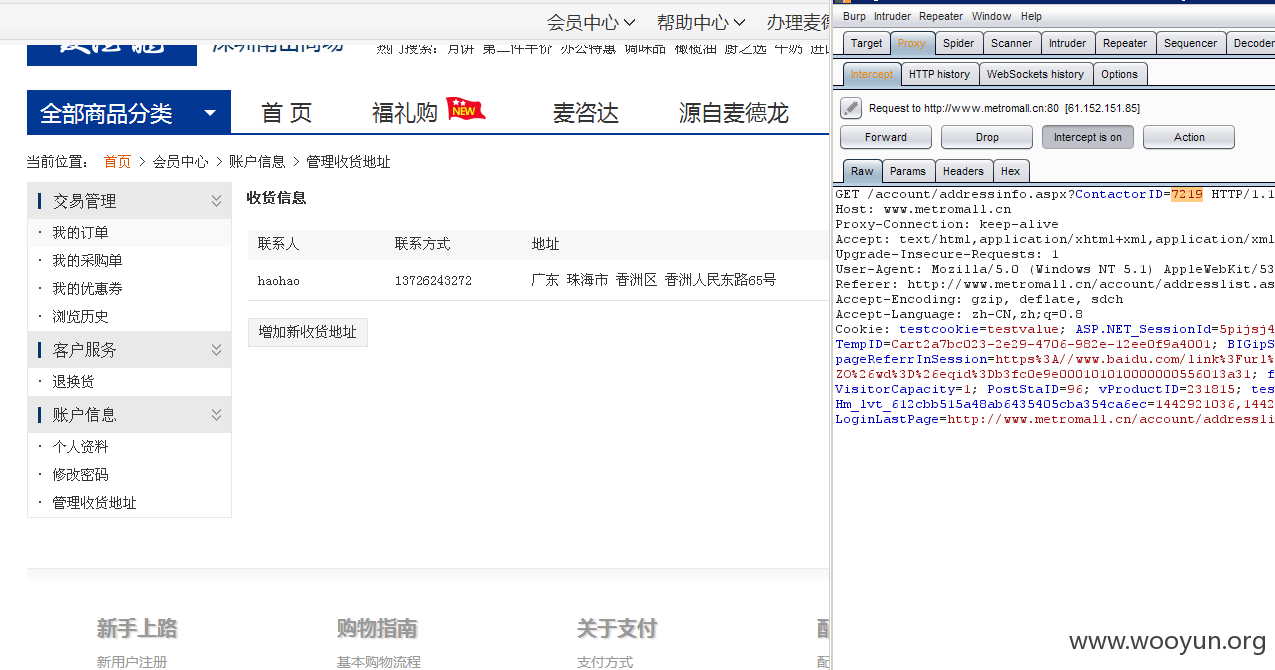Open the Intruder tool tab
Screen dimensions: 1275x670
(x=1067, y=43)
